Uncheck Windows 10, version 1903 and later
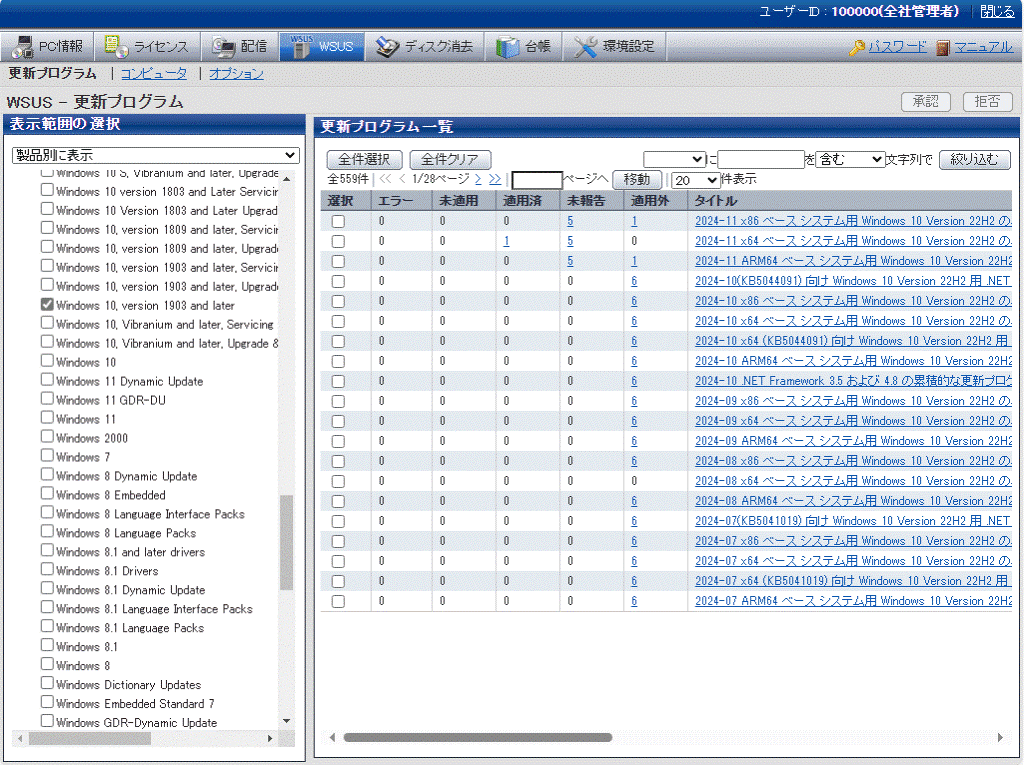Viewport: 1024px width, 765px height. tap(47, 304)
